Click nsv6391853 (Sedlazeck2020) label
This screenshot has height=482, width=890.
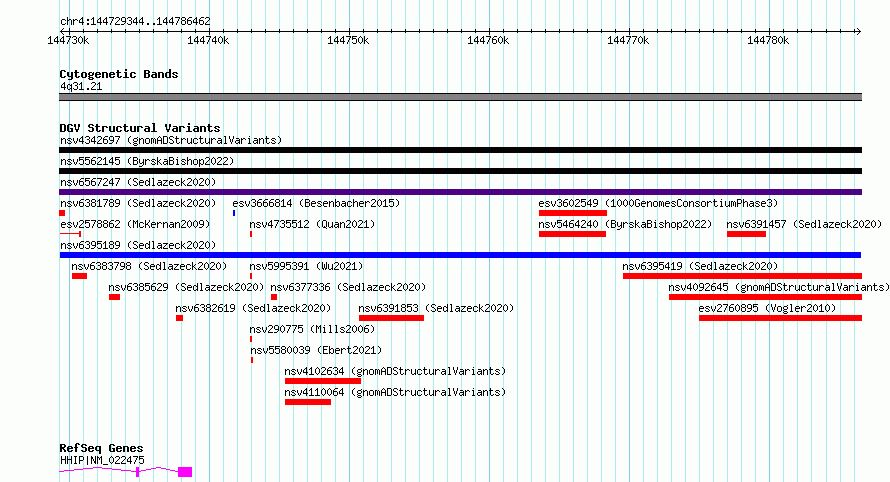436,308
